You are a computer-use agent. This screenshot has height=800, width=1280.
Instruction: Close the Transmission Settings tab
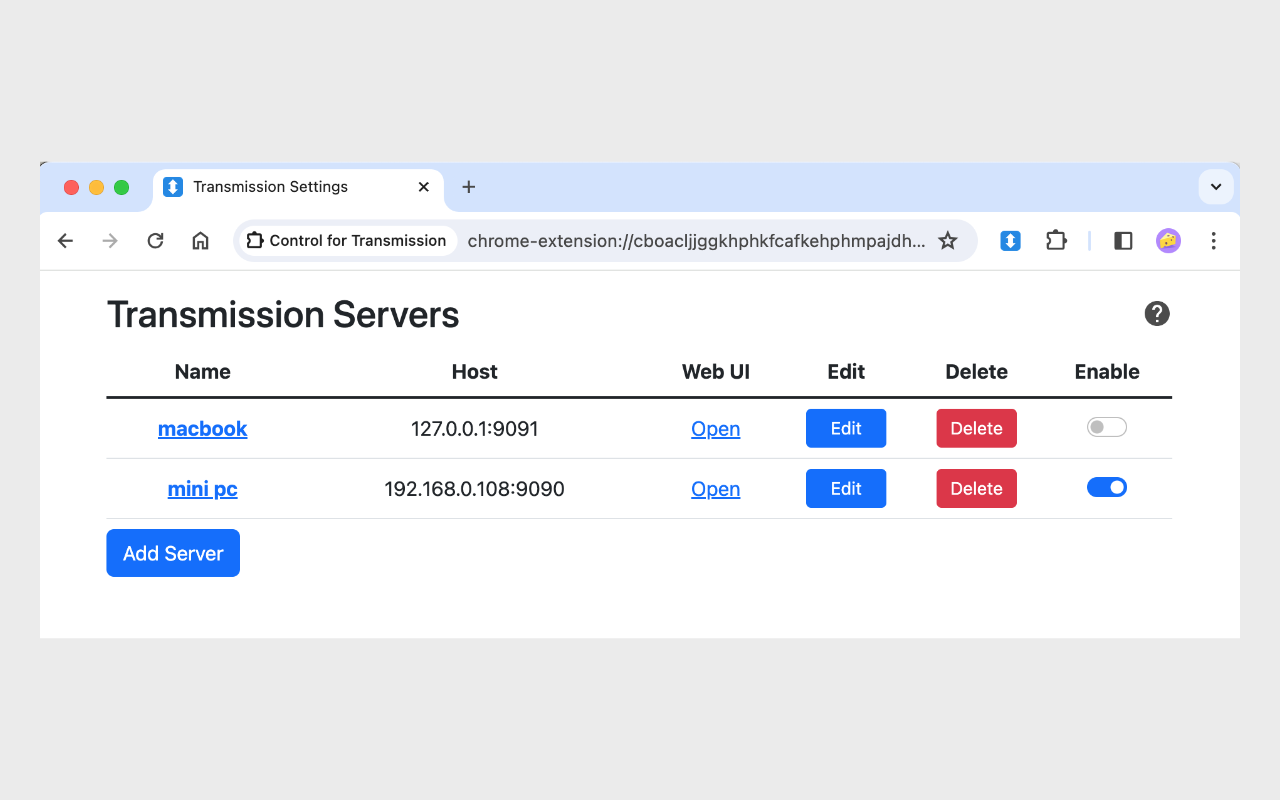(424, 187)
